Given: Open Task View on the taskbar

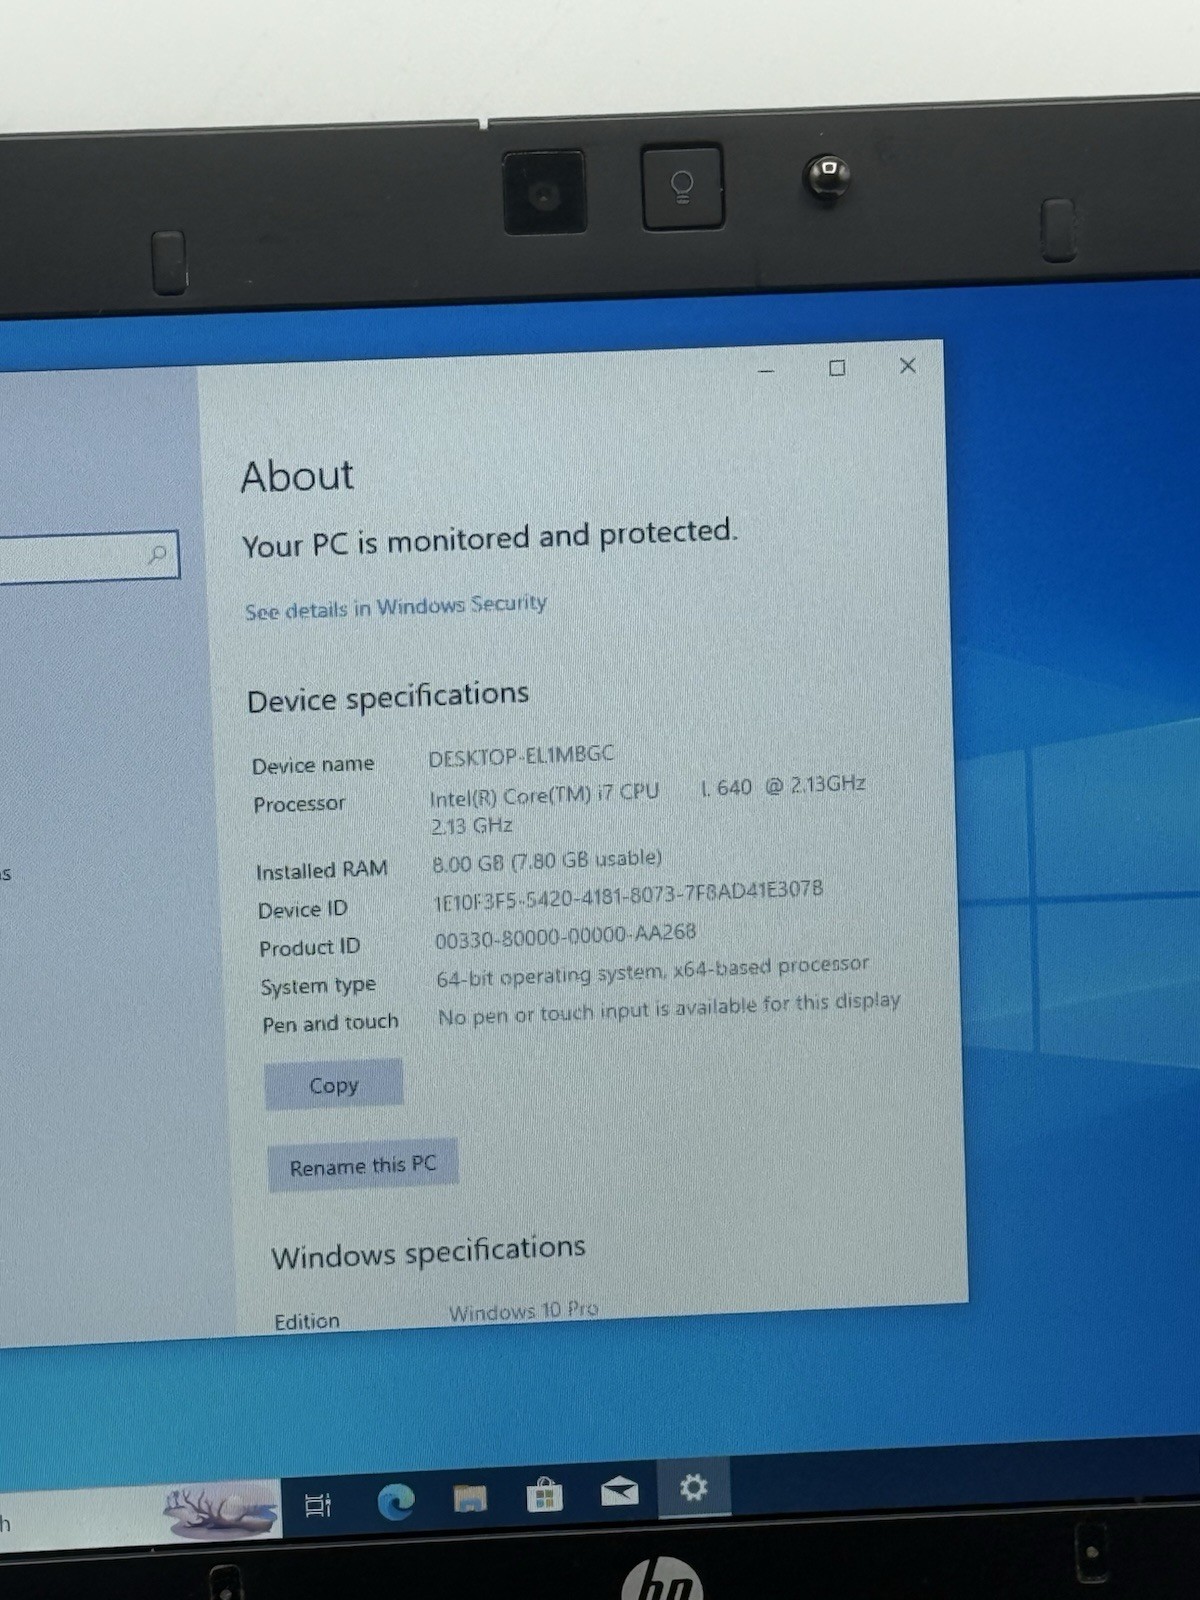Looking at the screenshot, I should 318,1504.
